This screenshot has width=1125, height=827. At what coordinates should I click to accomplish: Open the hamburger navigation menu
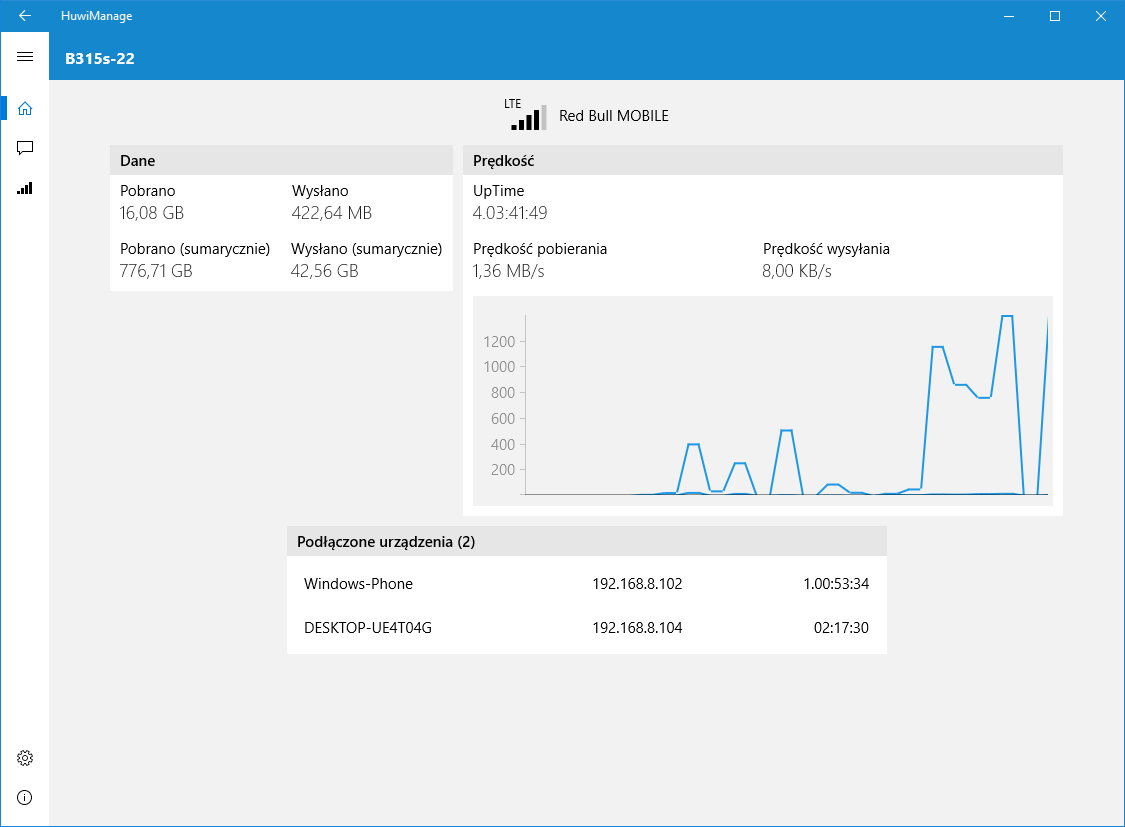click(24, 57)
